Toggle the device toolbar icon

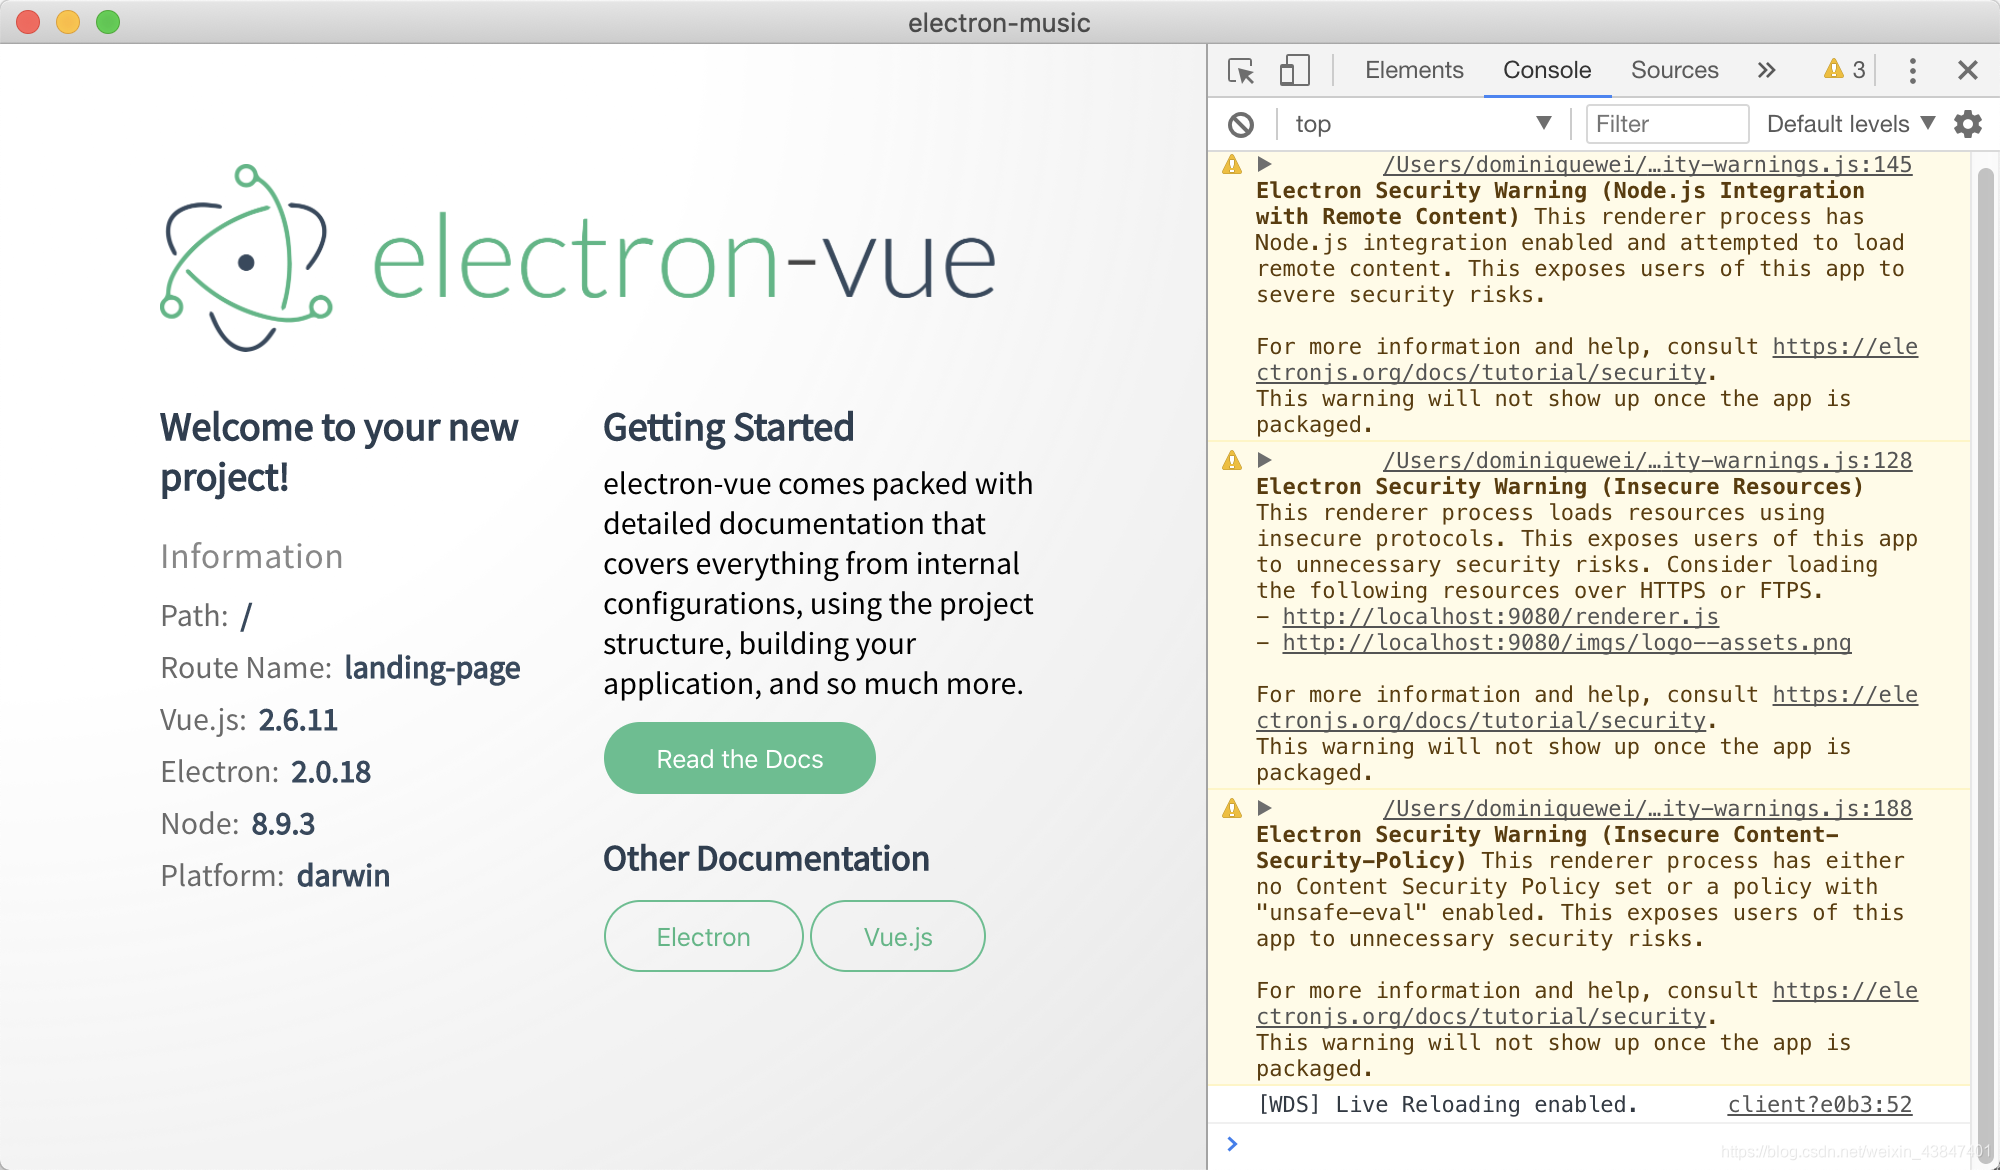tap(1294, 70)
